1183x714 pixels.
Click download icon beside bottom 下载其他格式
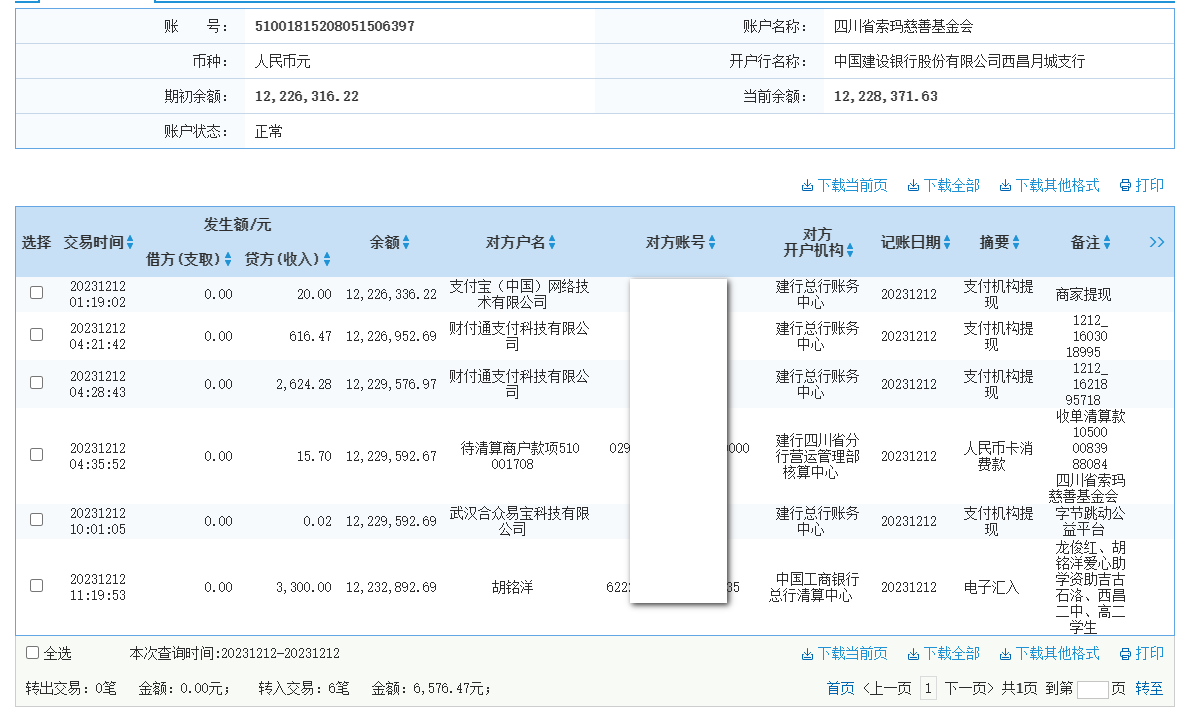1005,654
